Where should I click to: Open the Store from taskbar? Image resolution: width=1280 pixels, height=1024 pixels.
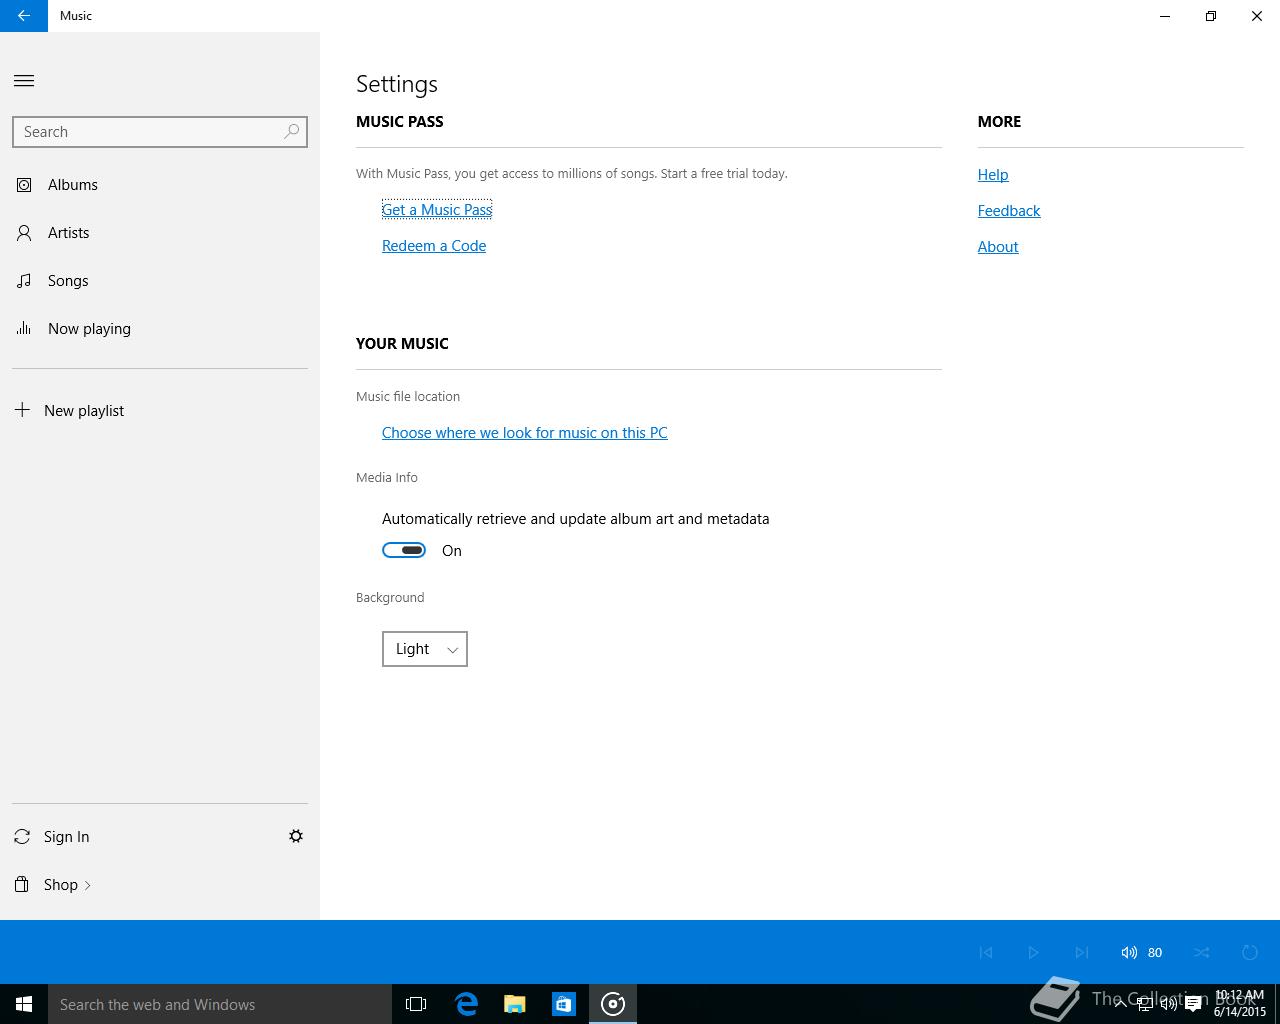[x=564, y=1004]
